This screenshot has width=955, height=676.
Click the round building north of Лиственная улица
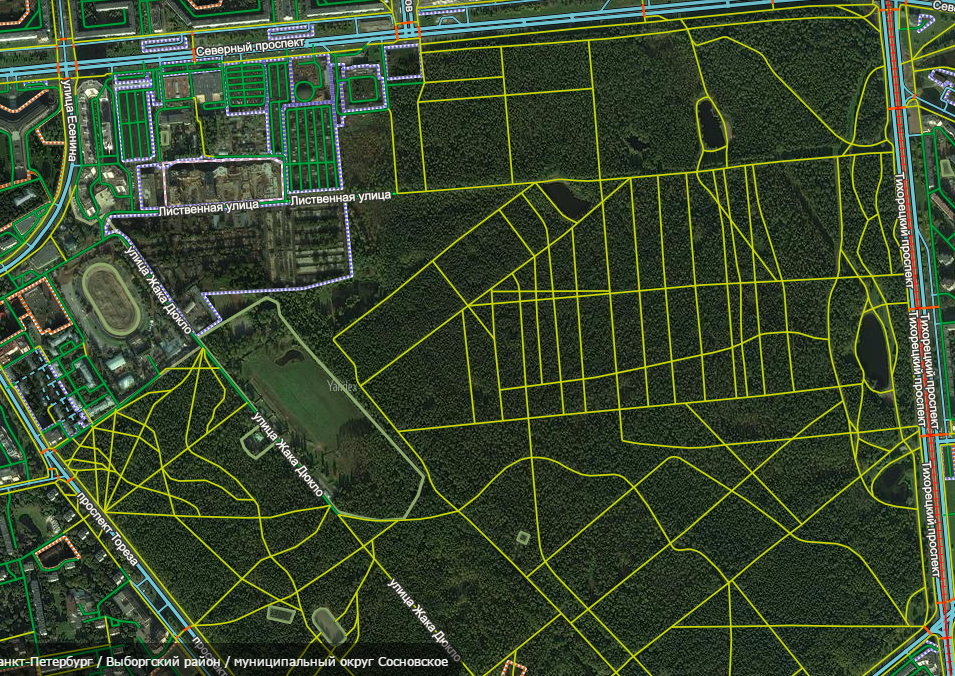(x=303, y=91)
